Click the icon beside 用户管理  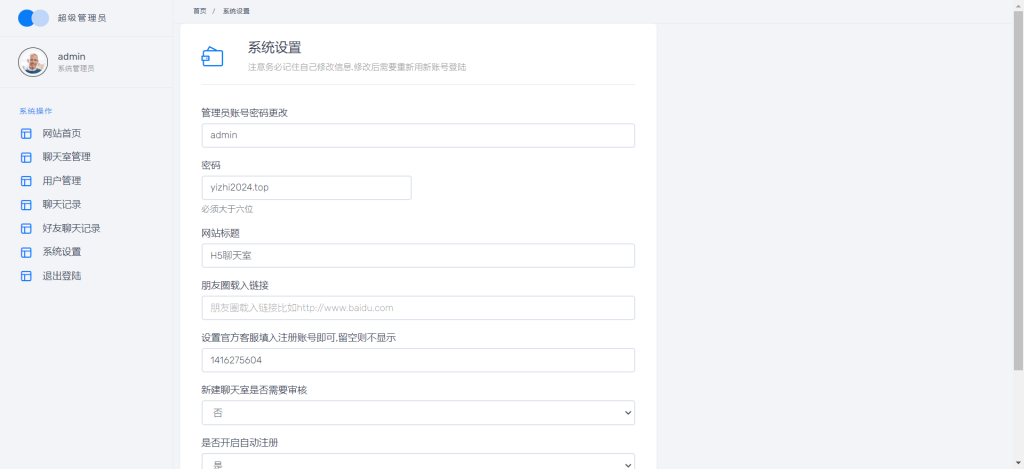coord(26,181)
